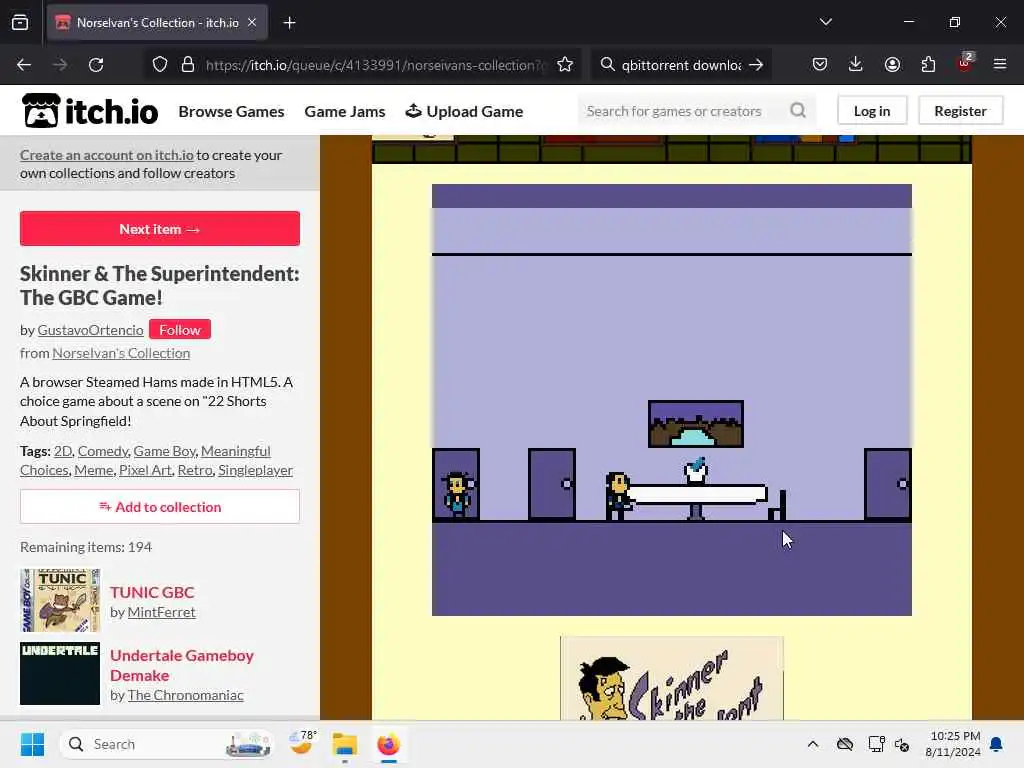Click the search go arrow in search bar
Screen dimensions: 1024x768
pyautogui.click(x=756, y=65)
